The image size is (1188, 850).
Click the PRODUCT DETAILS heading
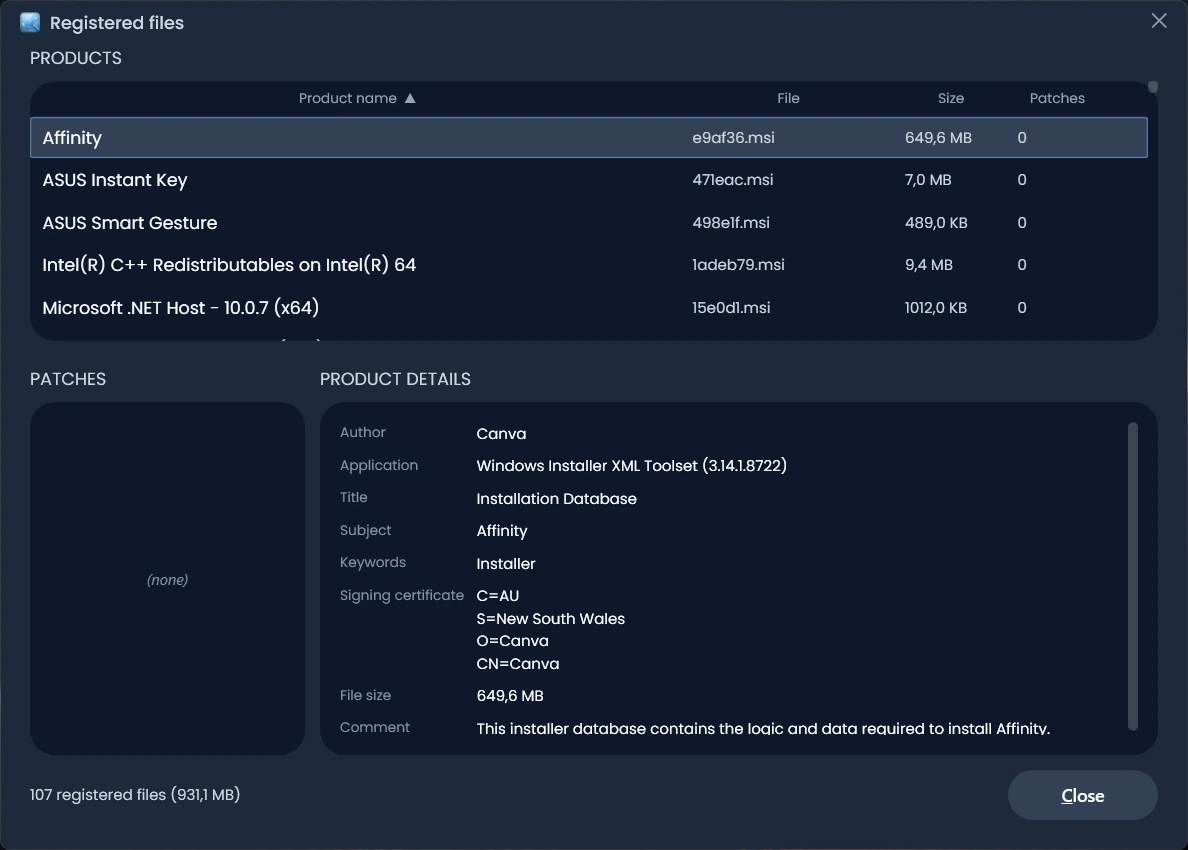pos(395,379)
